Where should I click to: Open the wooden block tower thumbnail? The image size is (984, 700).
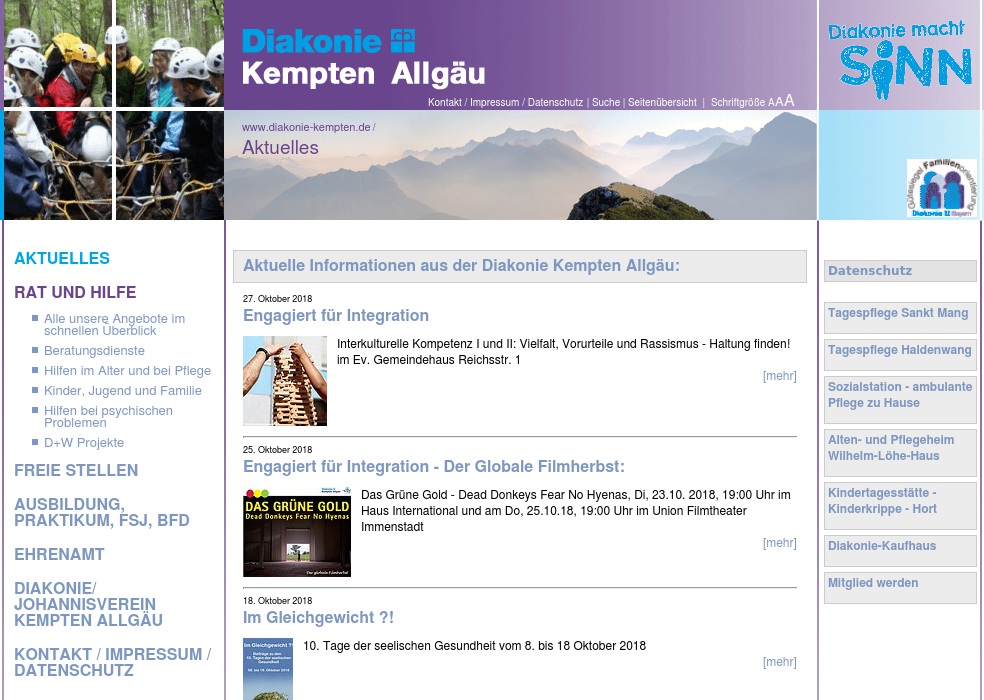tap(284, 381)
